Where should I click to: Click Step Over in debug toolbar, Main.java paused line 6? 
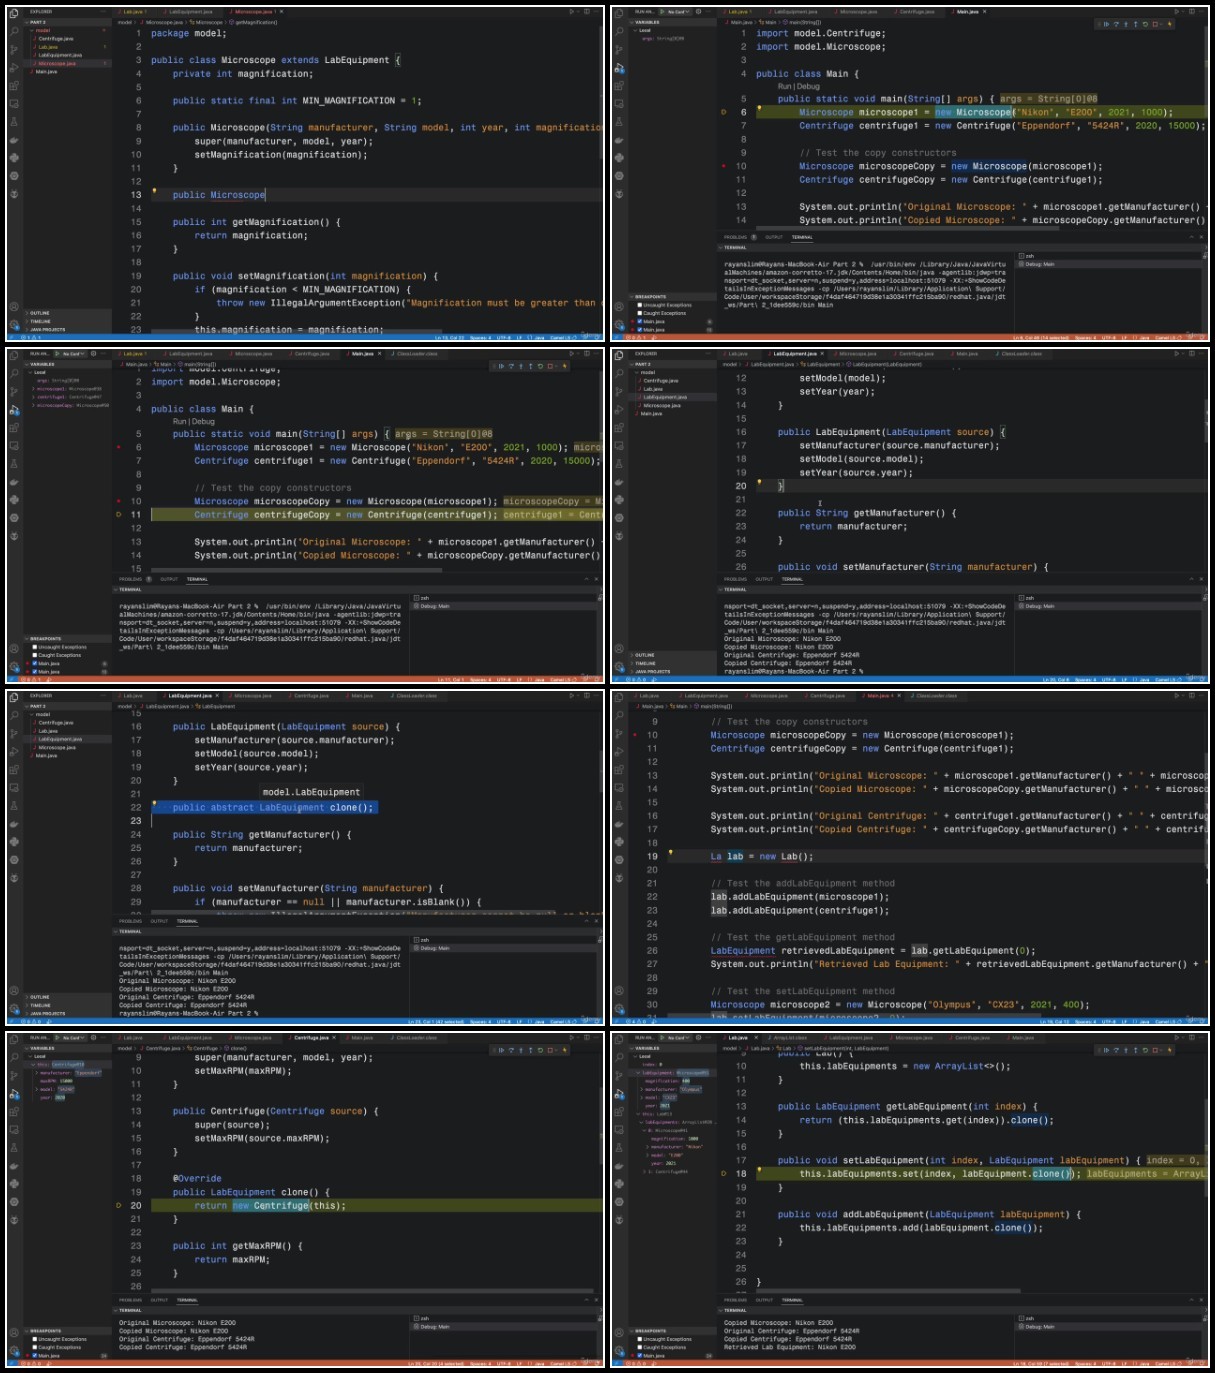(x=1115, y=24)
